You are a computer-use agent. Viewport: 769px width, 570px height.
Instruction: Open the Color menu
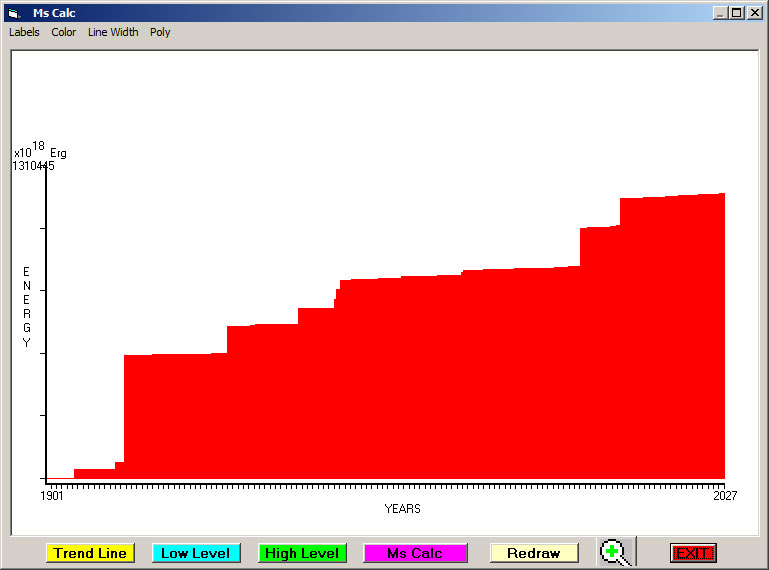click(x=64, y=32)
